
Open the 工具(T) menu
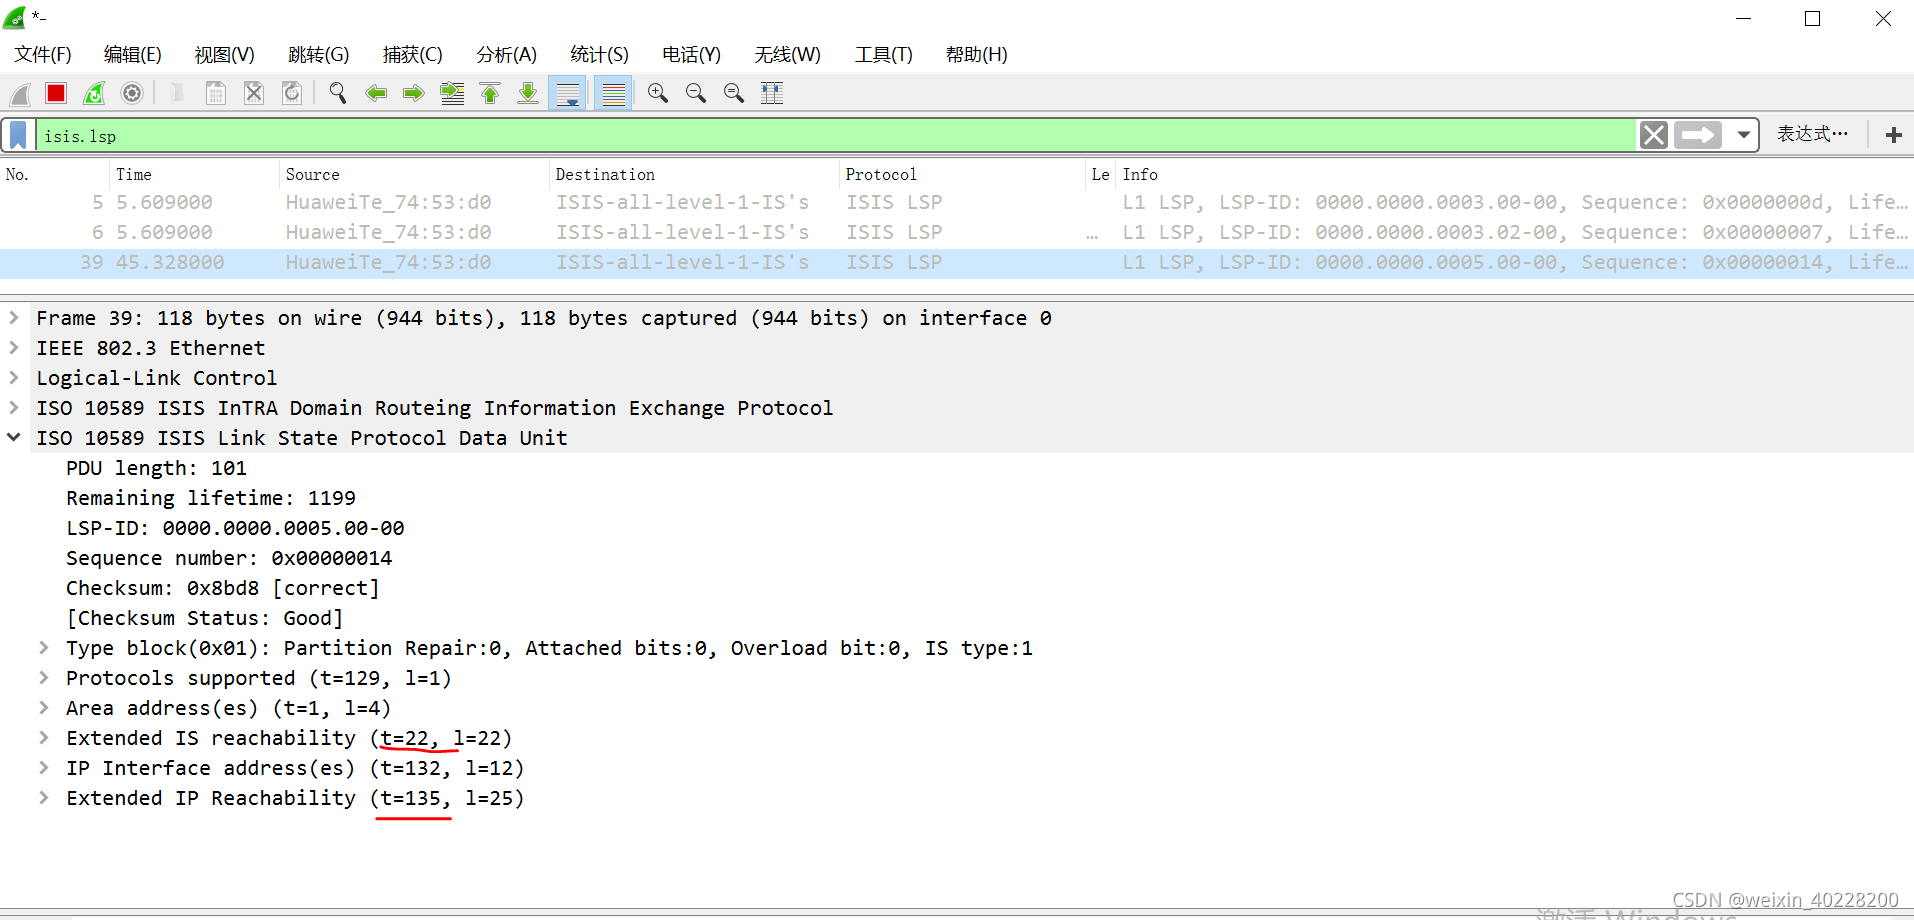click(883, 55)
